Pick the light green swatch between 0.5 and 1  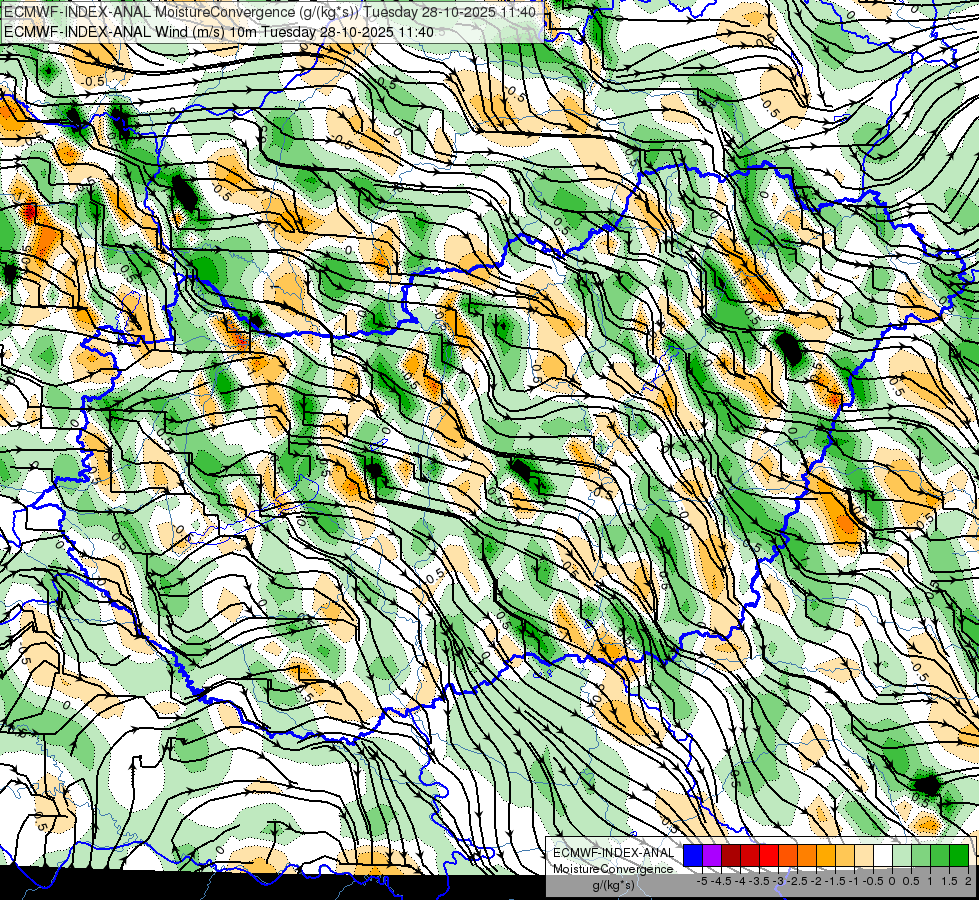pos(921,856)
